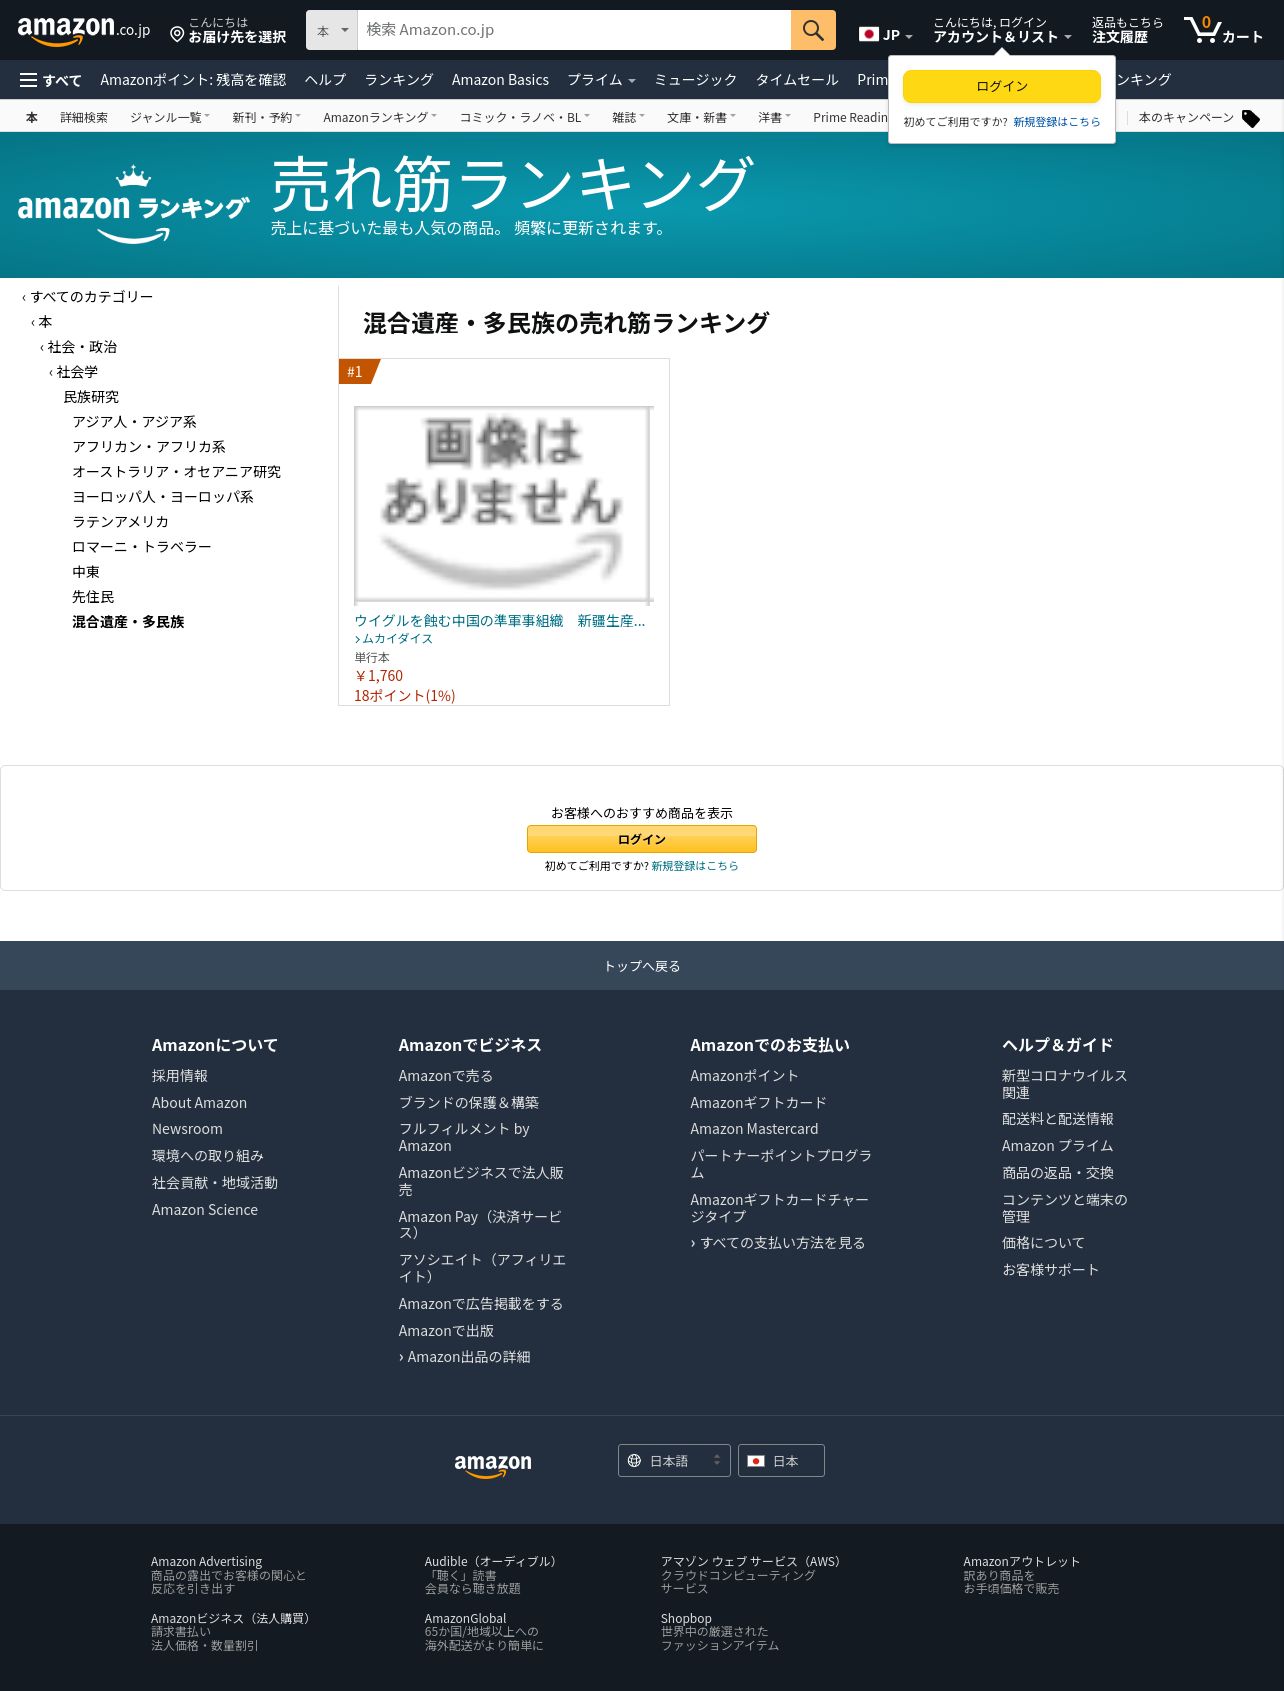
Task: Select 社会・政治 category
Action: [82, 347]
